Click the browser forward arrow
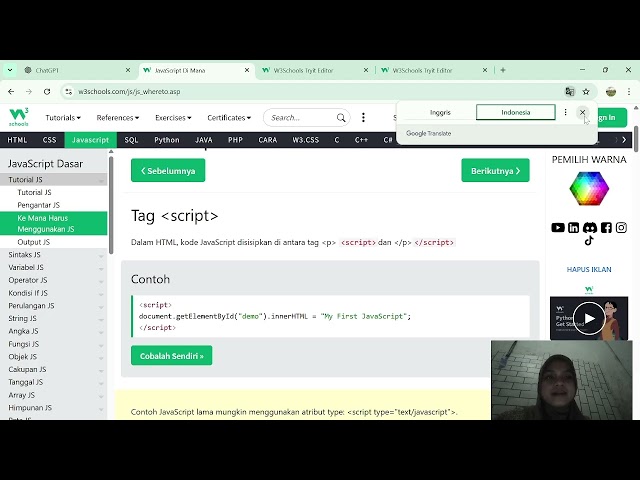640x480 pixels. pyautogui.click(x=29, y=91)
